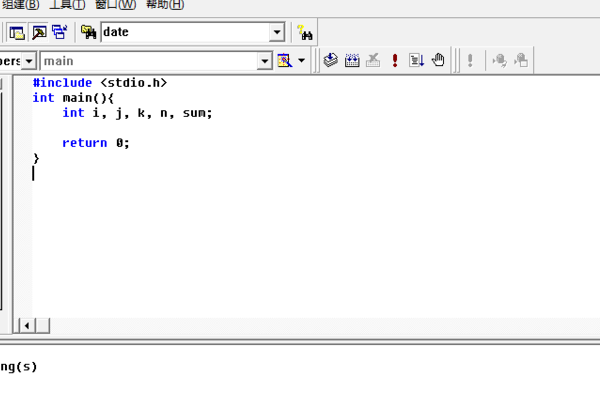Click the closing brace line in code
Screen dimensions: 600x400
(x=36, y=158)
